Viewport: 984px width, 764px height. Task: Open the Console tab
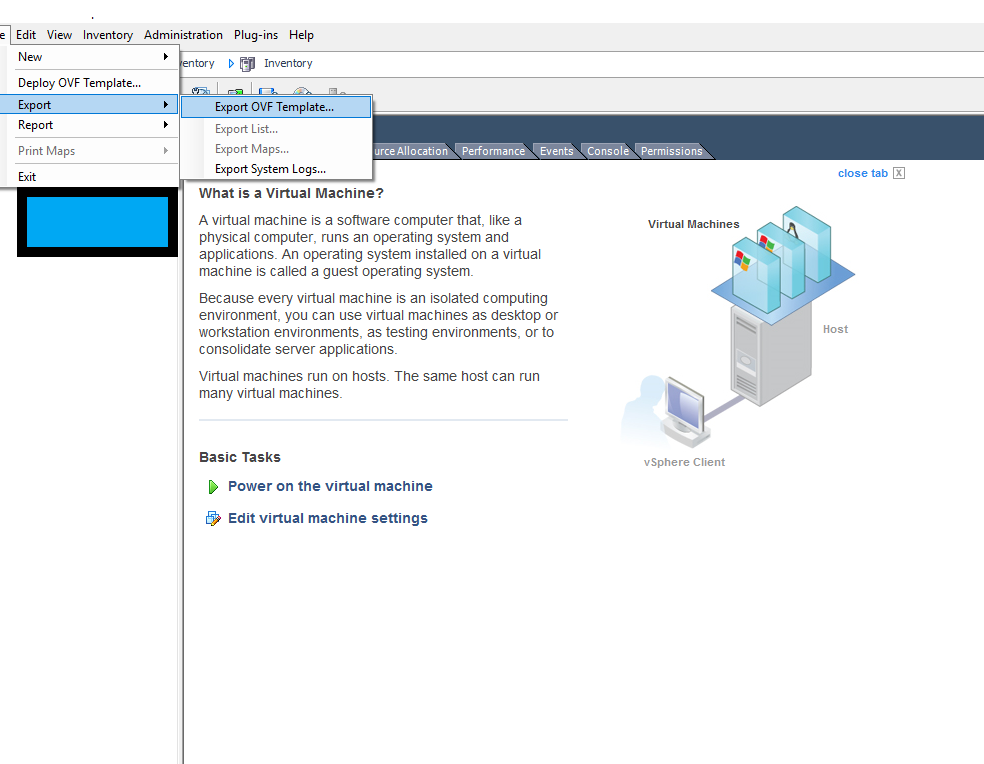[x=607, y=151]
